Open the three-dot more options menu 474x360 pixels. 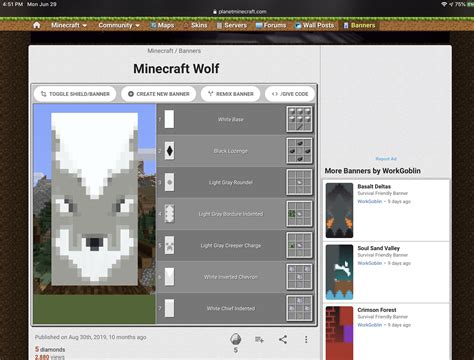point(306,340)
